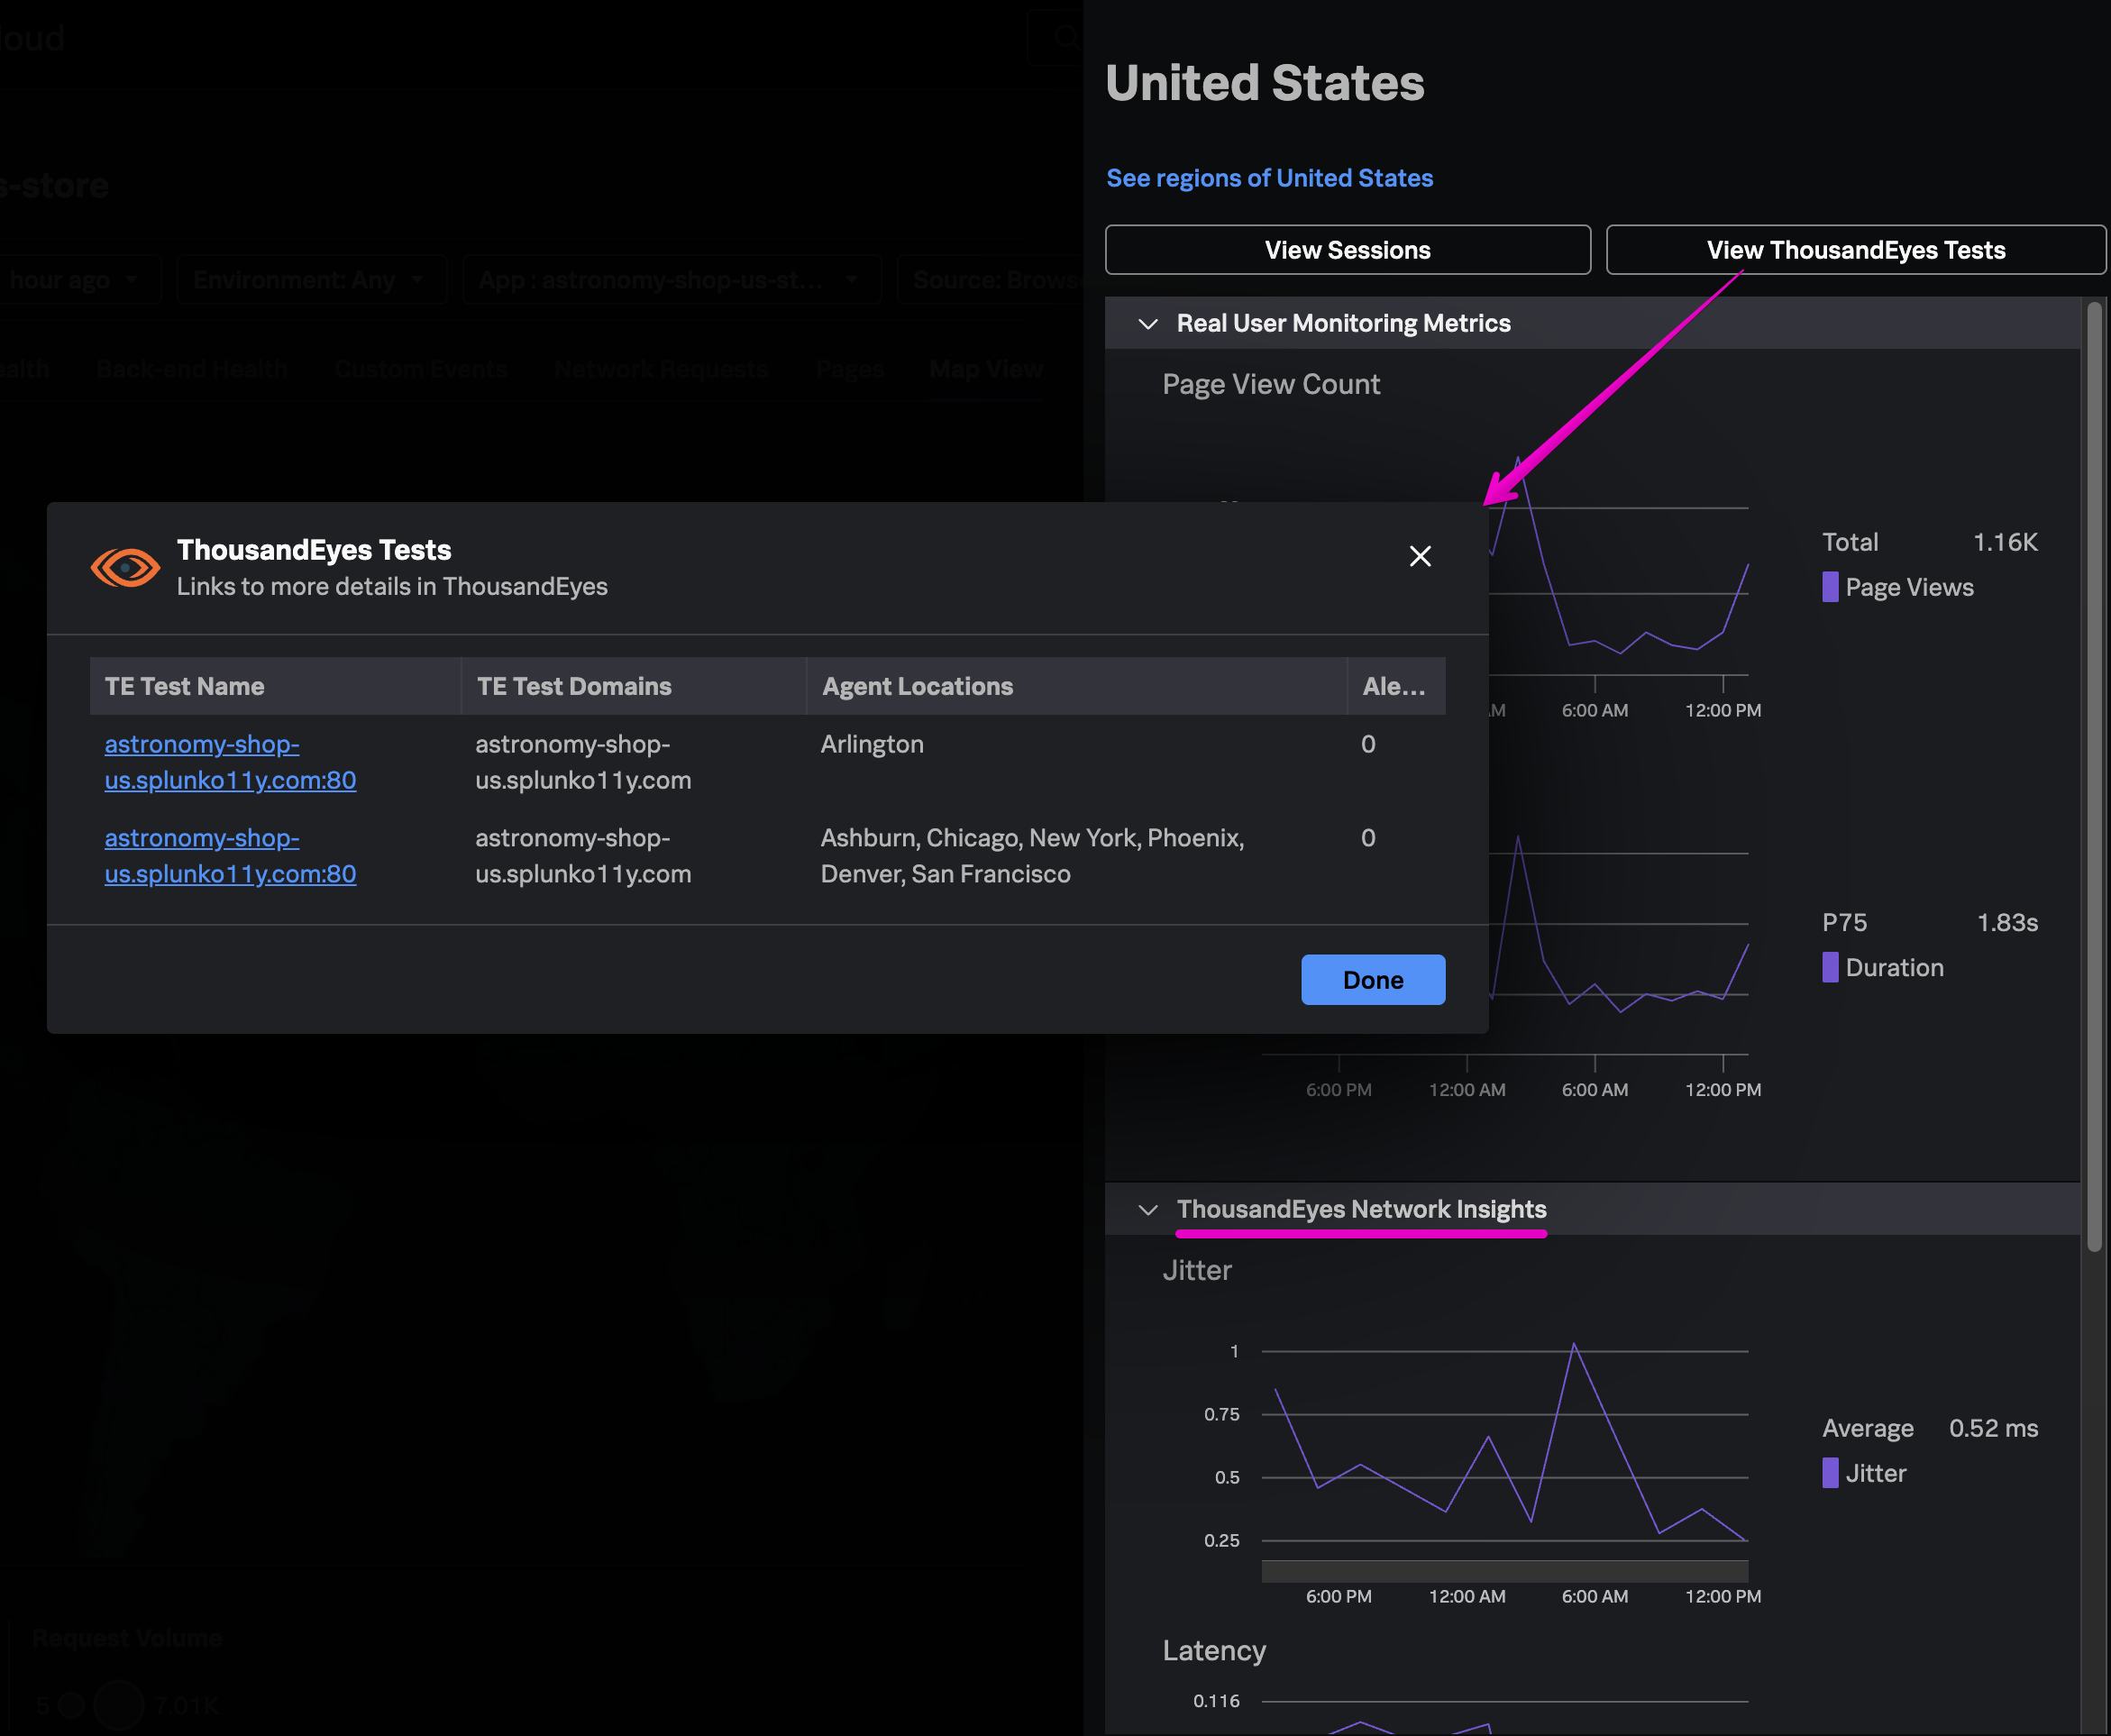Open the first astronomy-shop-us.splunko11y.com:80 test link

click(x=230, y=762)
